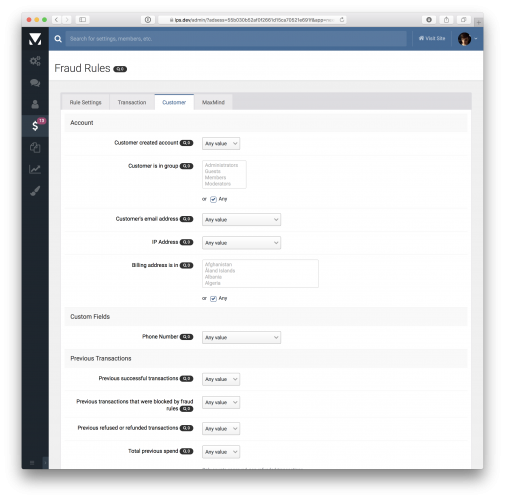Open the Community chat bubbles icon
Image resolution: width=505 pixels, height=500 pixels.
pyautogui.click(x=35, y=83)
